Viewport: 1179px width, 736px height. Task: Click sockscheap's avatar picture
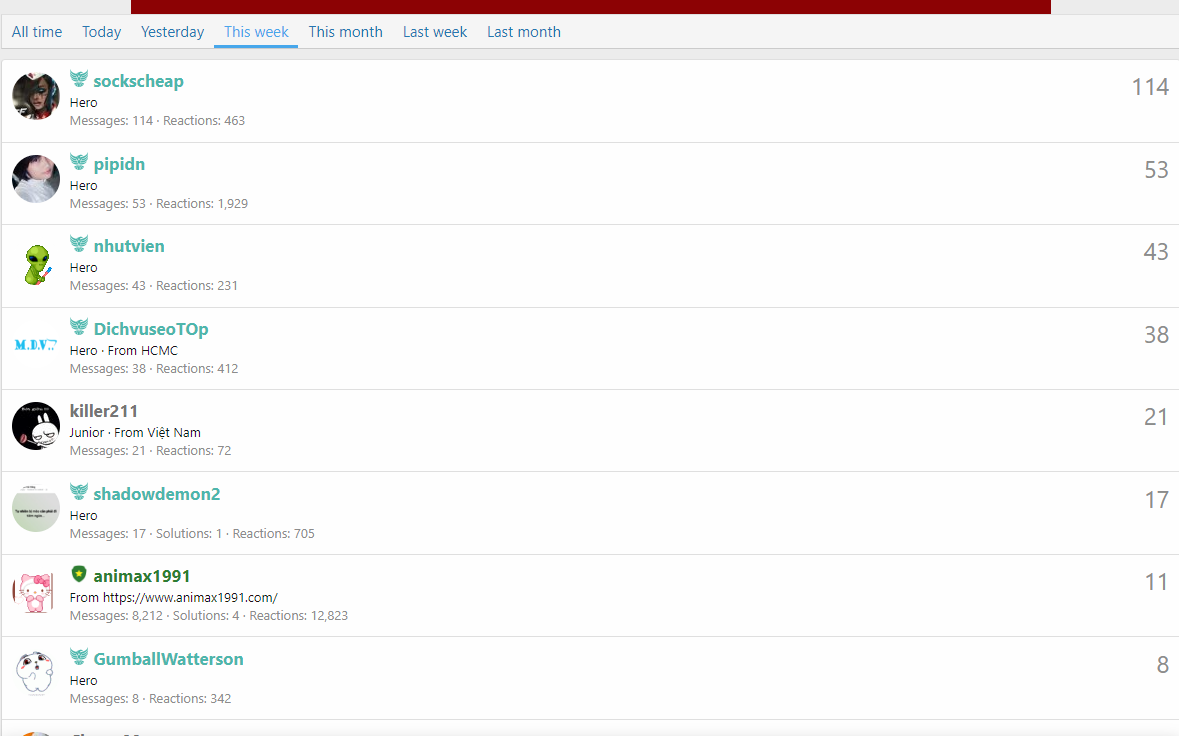click(36, 96)
